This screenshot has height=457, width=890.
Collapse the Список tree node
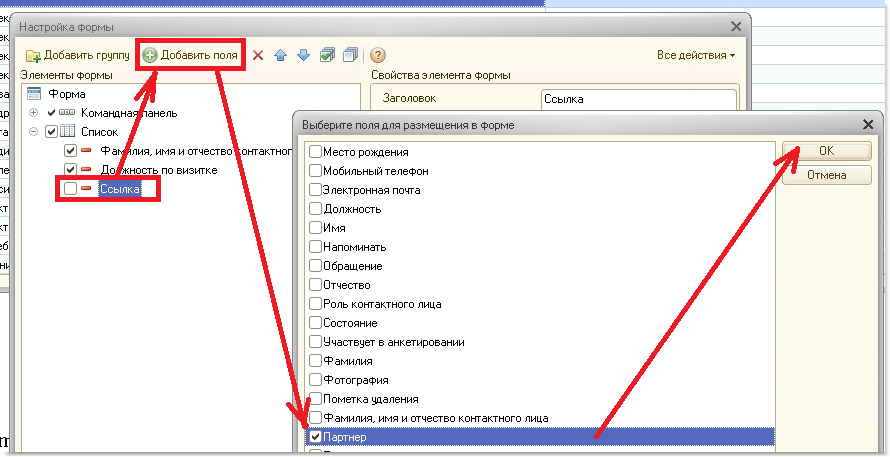tap(33, 132)
